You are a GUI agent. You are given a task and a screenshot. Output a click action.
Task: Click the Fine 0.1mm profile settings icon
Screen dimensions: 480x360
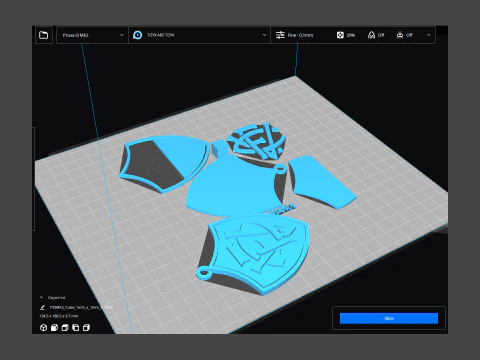point(280,35)
